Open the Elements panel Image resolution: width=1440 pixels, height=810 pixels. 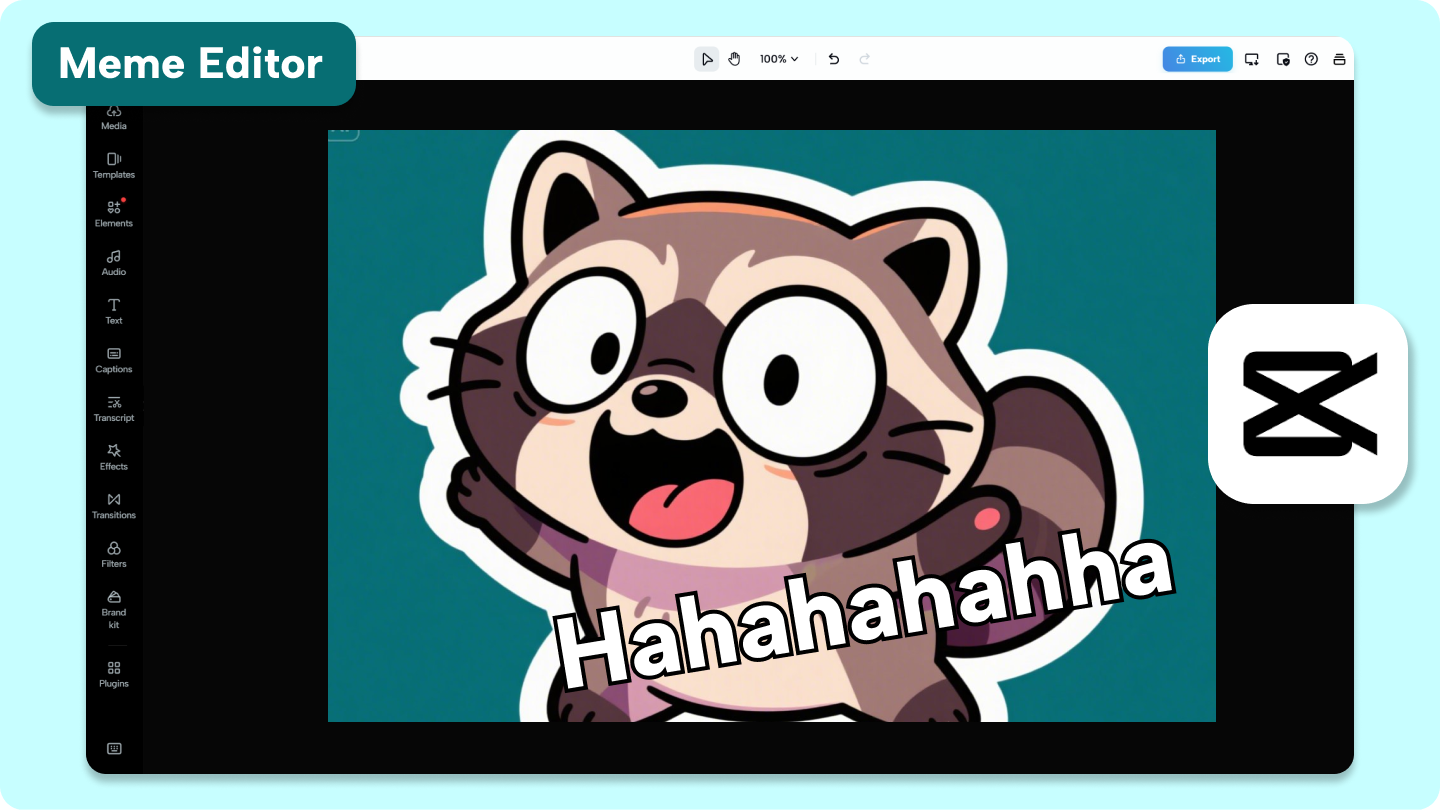coord(114,214)
